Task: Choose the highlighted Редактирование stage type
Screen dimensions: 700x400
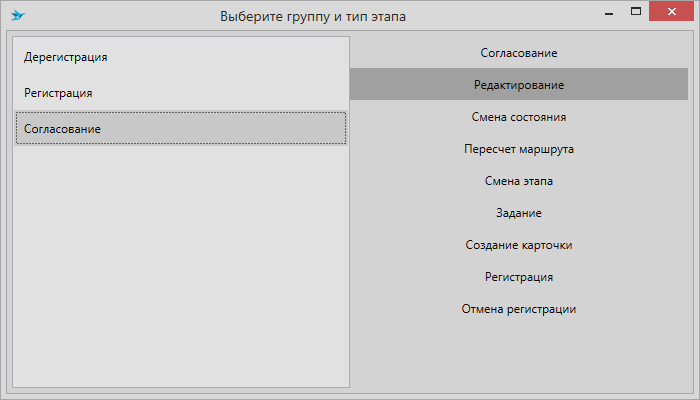Action: (519, 84)
